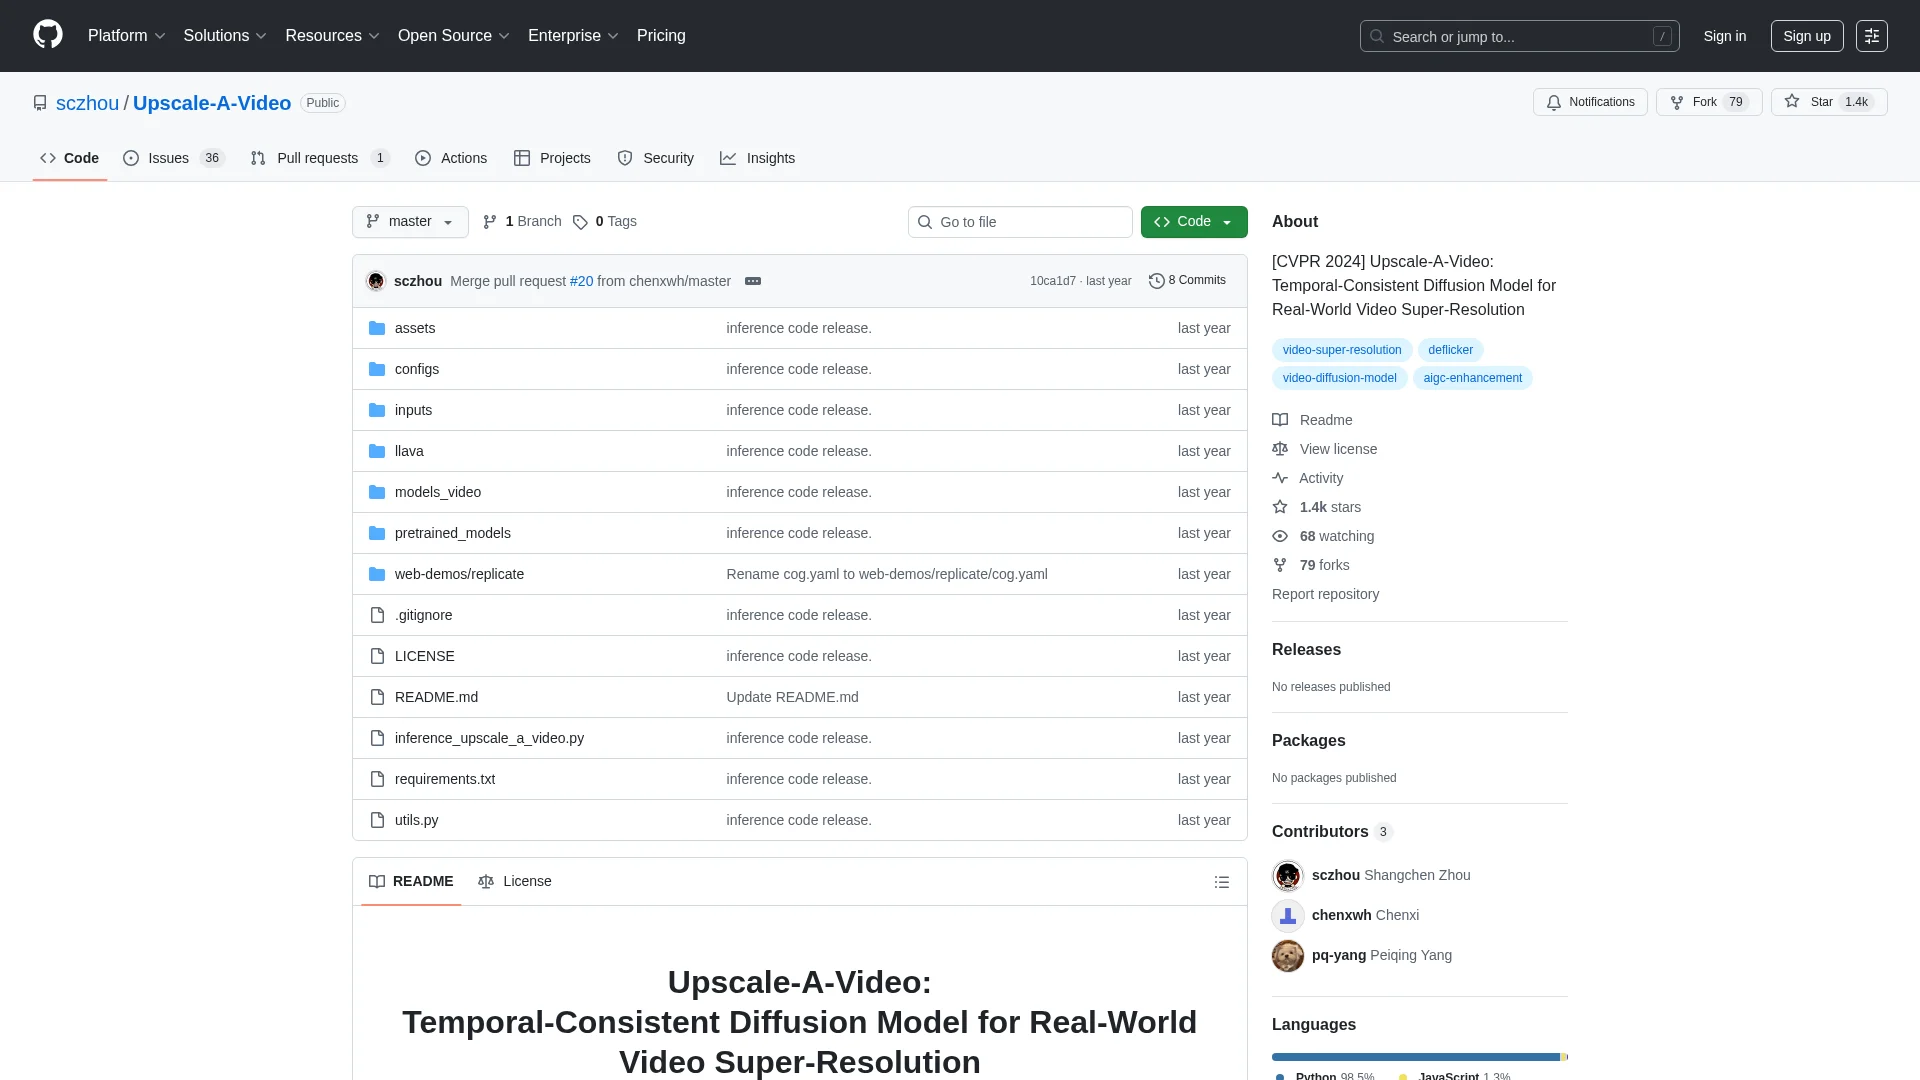
Task: Click sczhou contributor avatar
Action: click(1287, 875)
